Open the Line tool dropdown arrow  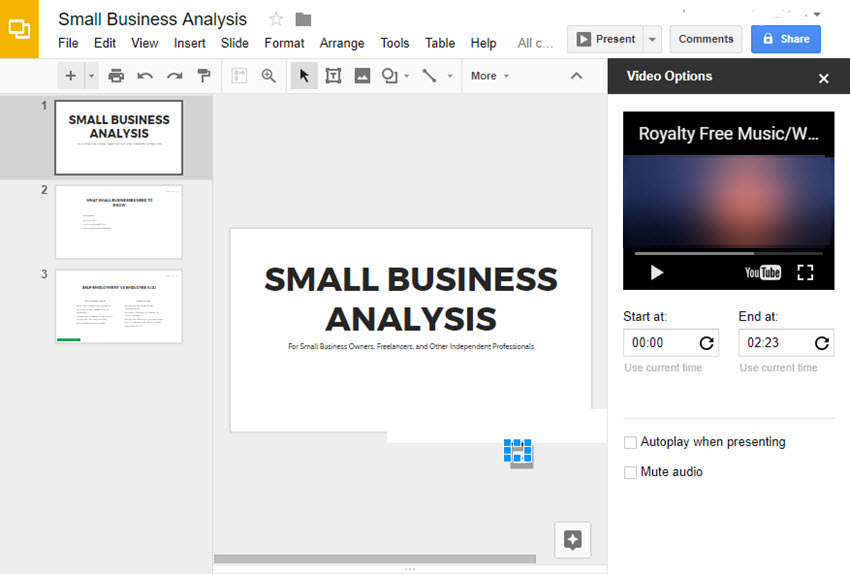tap(450, 76)
